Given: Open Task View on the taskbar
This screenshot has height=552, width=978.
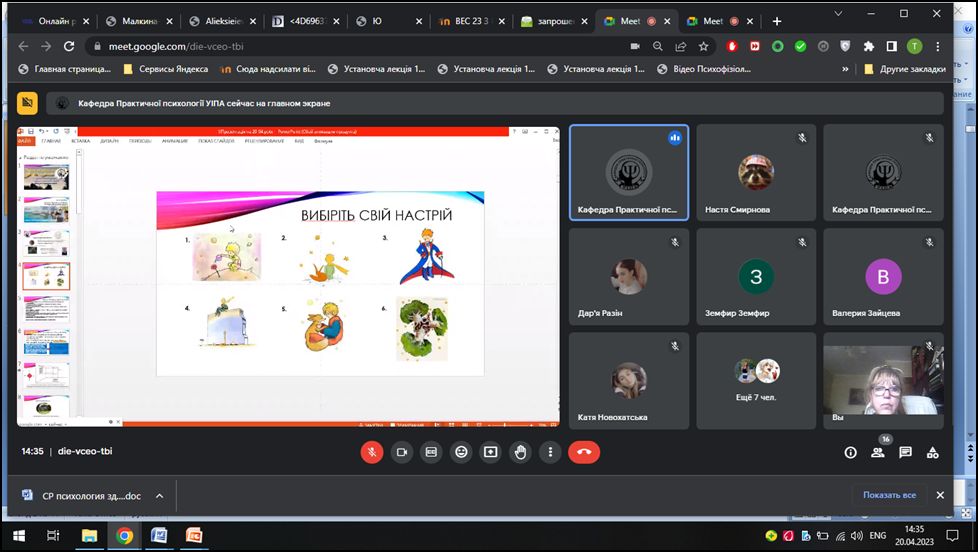Looking at the screenshot, I should [x=54, y=536].
